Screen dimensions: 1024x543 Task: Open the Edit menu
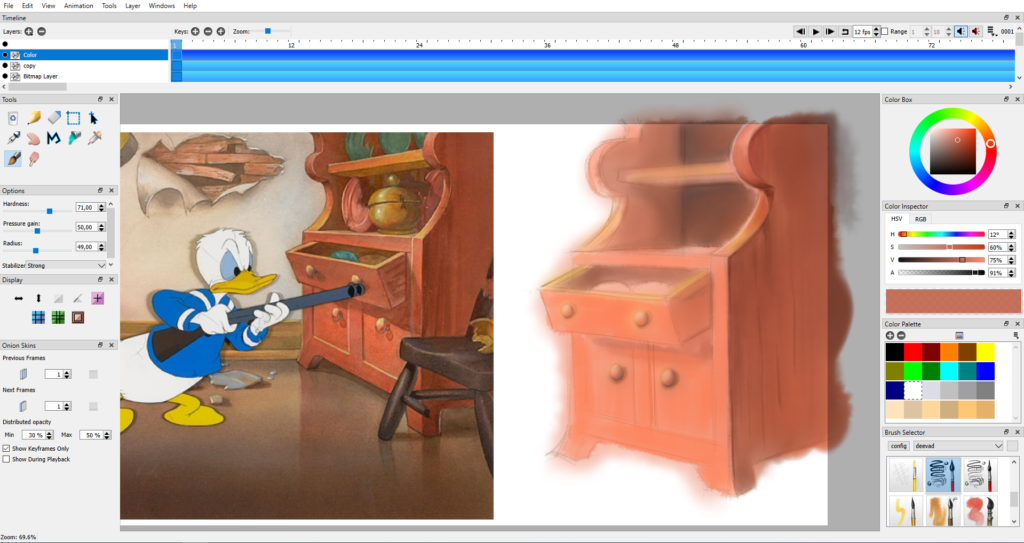tap(27, 5)
